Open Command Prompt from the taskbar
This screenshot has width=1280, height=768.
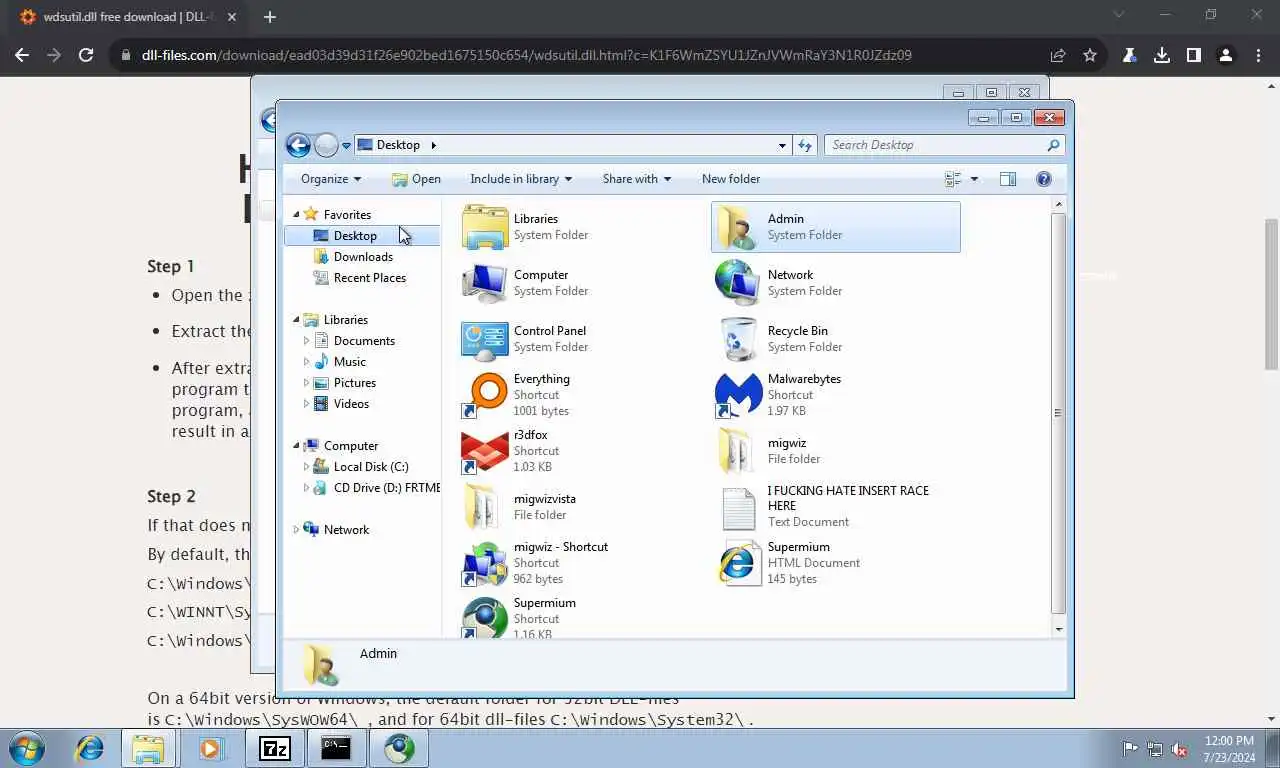336,748
